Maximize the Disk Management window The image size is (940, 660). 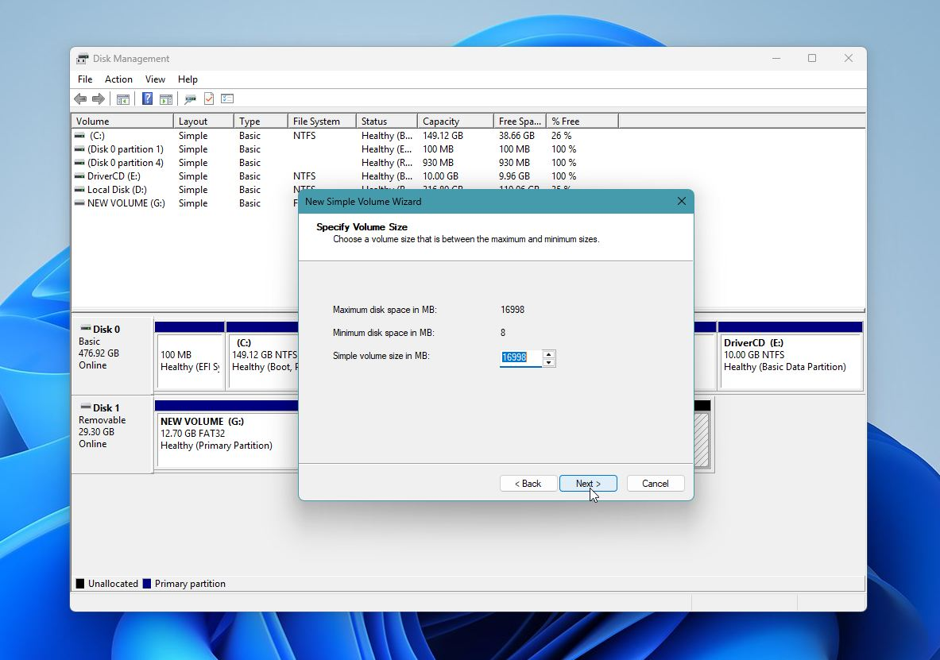(812, 58)
